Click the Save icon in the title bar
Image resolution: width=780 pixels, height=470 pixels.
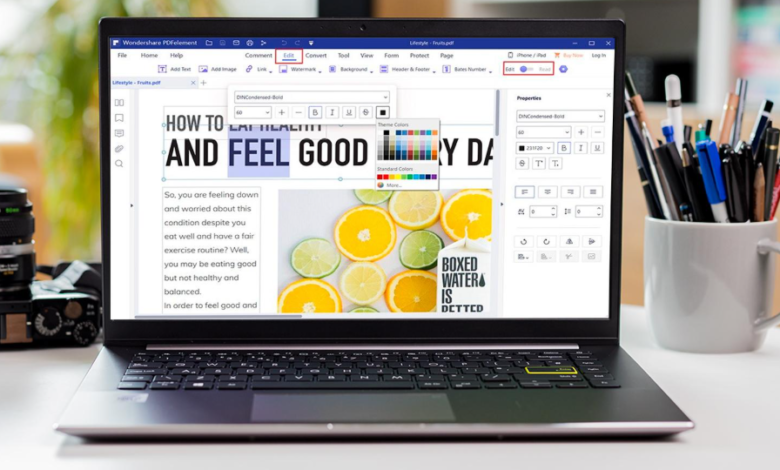(223, 43)
